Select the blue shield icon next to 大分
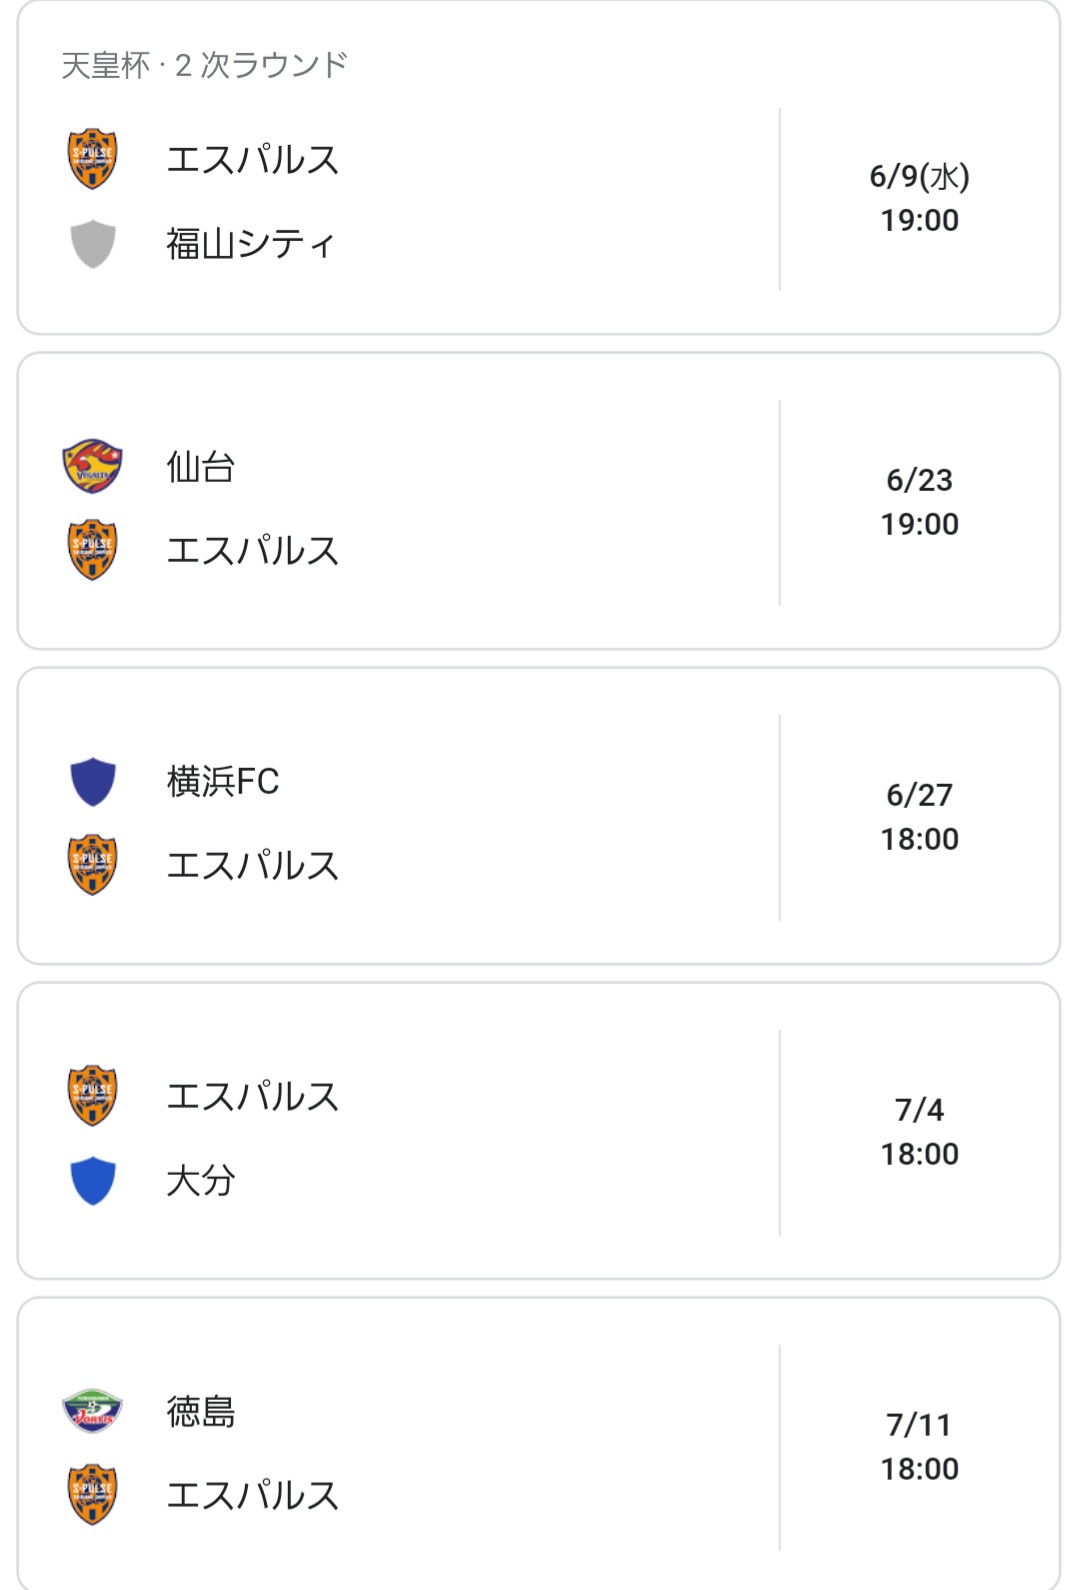 93,1180
